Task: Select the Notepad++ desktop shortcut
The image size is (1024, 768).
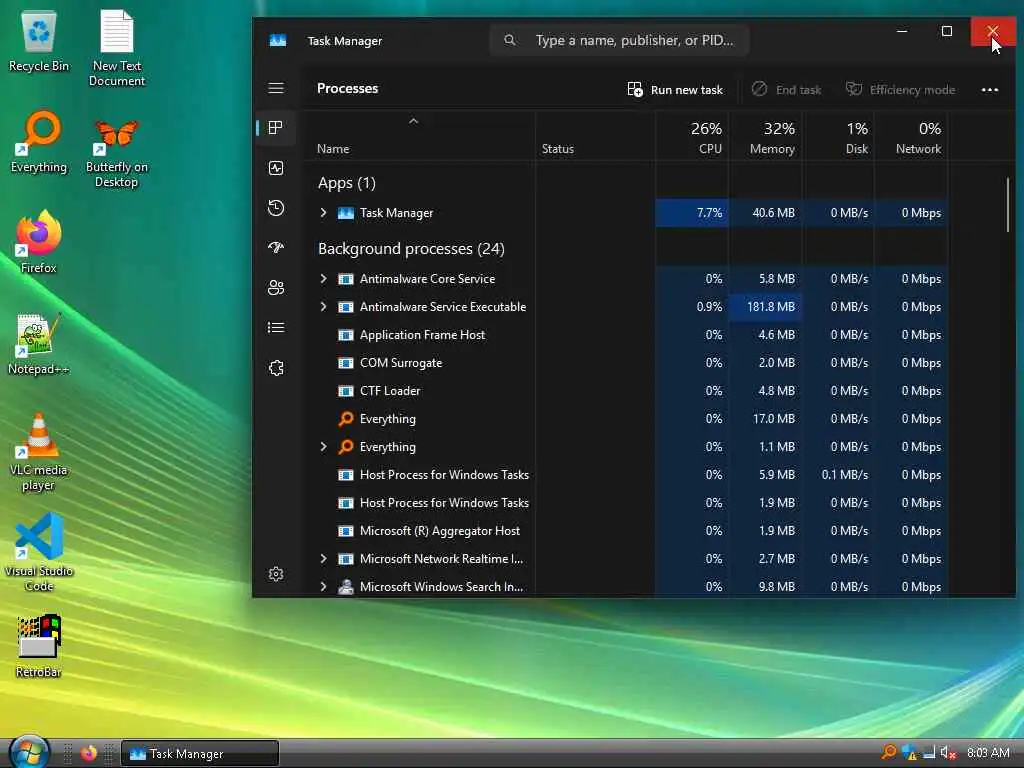Action: pyautogui.click(x=39, y=344)
